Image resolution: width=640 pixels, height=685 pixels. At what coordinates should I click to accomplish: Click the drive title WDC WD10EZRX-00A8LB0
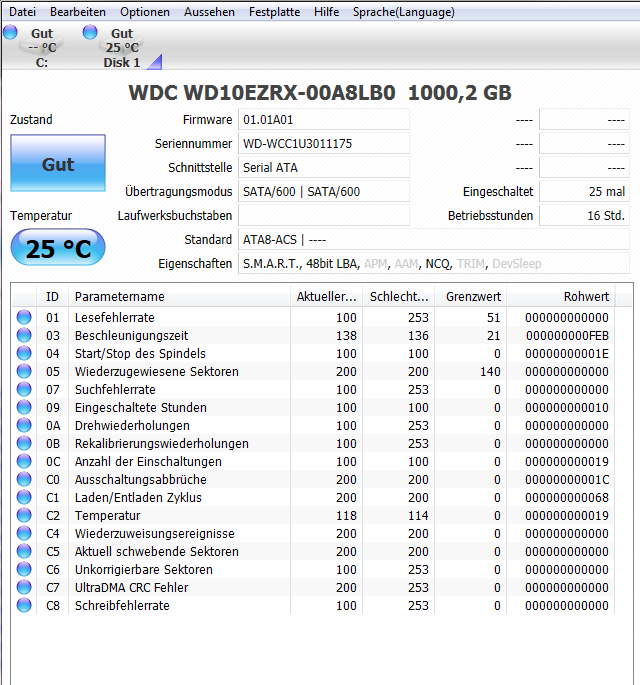pyautogui.click(x=262, y=93)
